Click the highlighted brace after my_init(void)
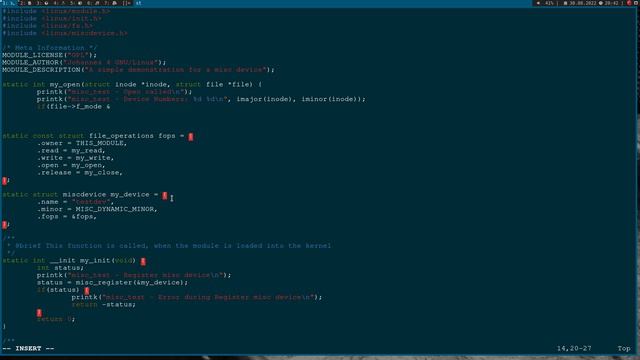640x360 pixels. click(143, 261)
